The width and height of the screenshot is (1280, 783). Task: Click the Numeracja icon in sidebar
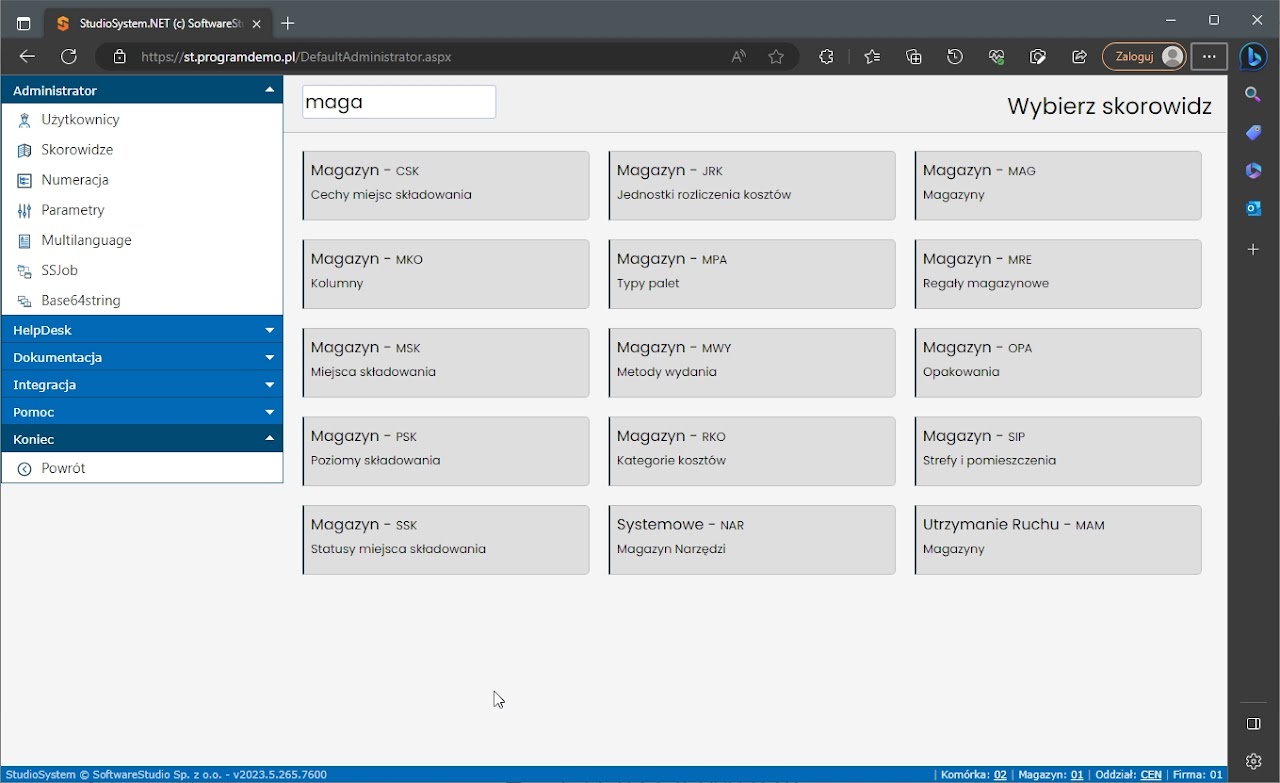(x=25, y=180)
